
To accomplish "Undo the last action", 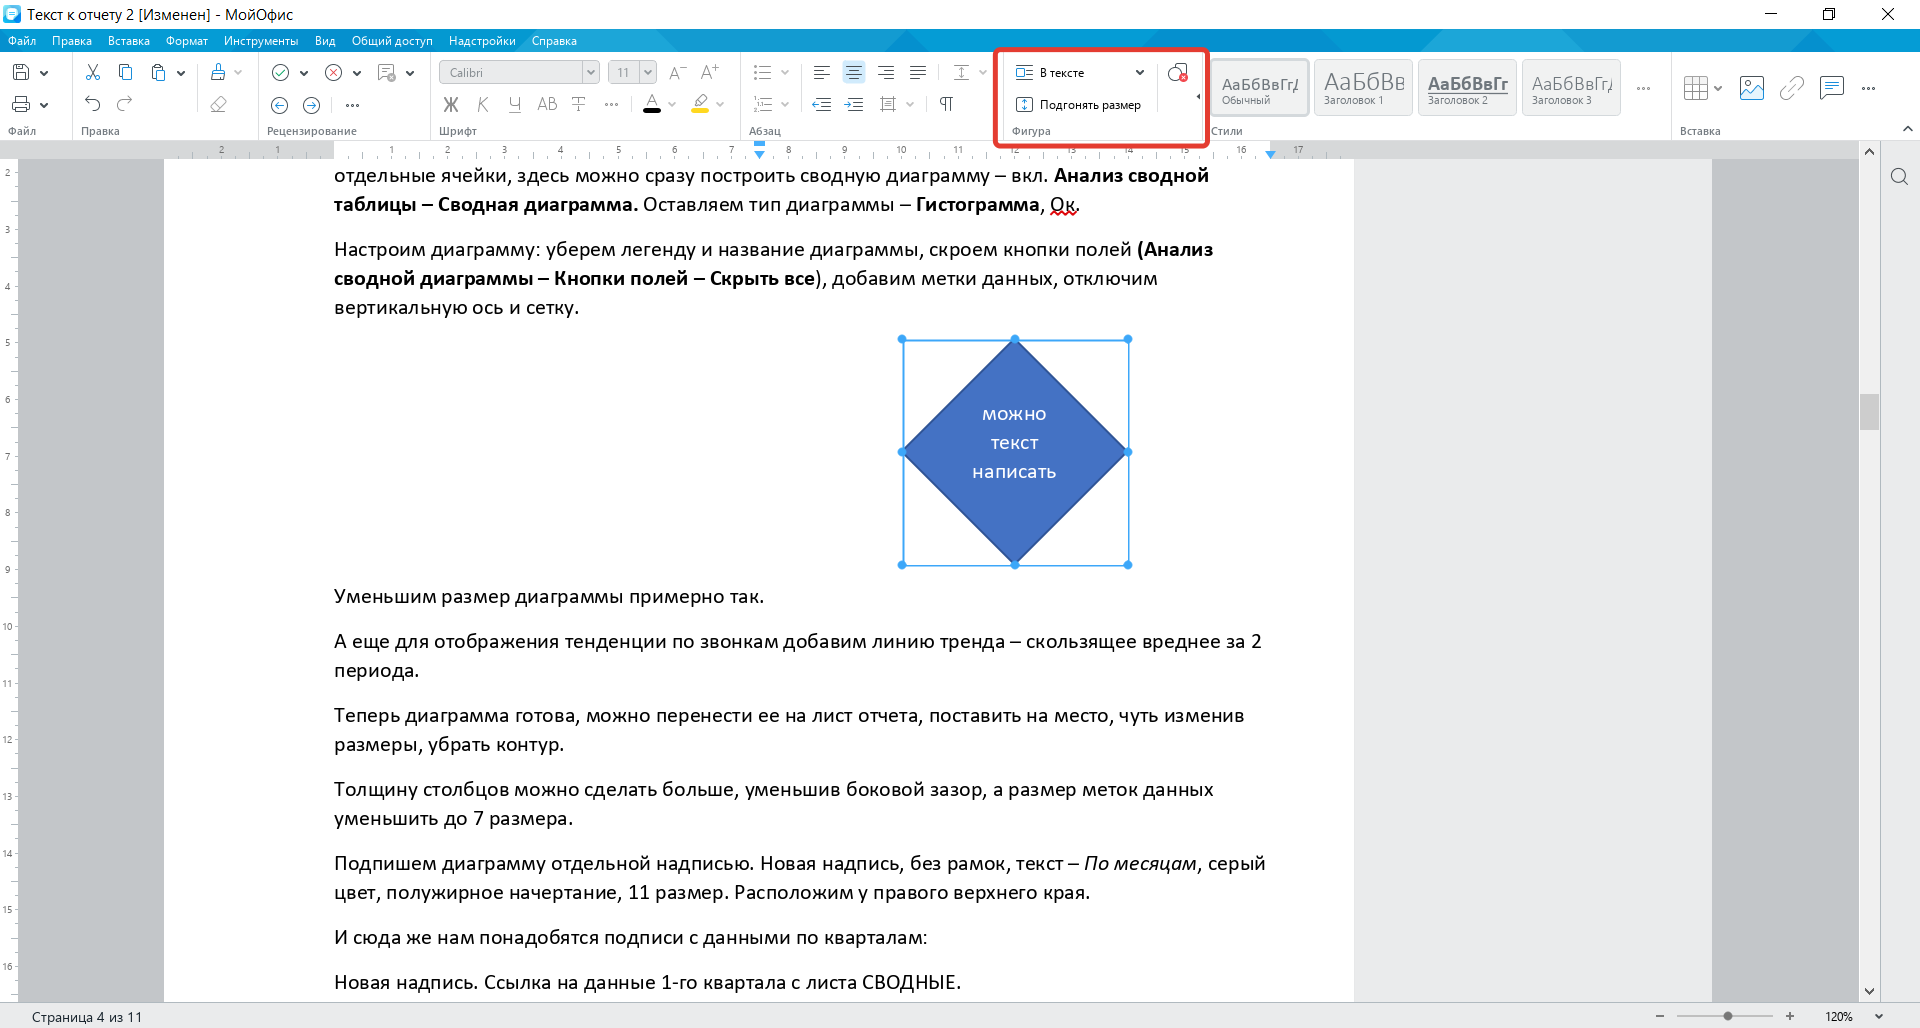I will pyautogui.click(x=93, y=104).
